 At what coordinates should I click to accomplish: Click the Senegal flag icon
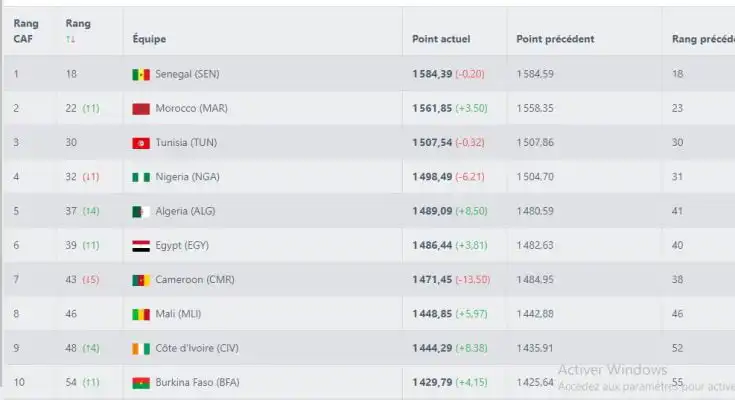pos(141,75)
